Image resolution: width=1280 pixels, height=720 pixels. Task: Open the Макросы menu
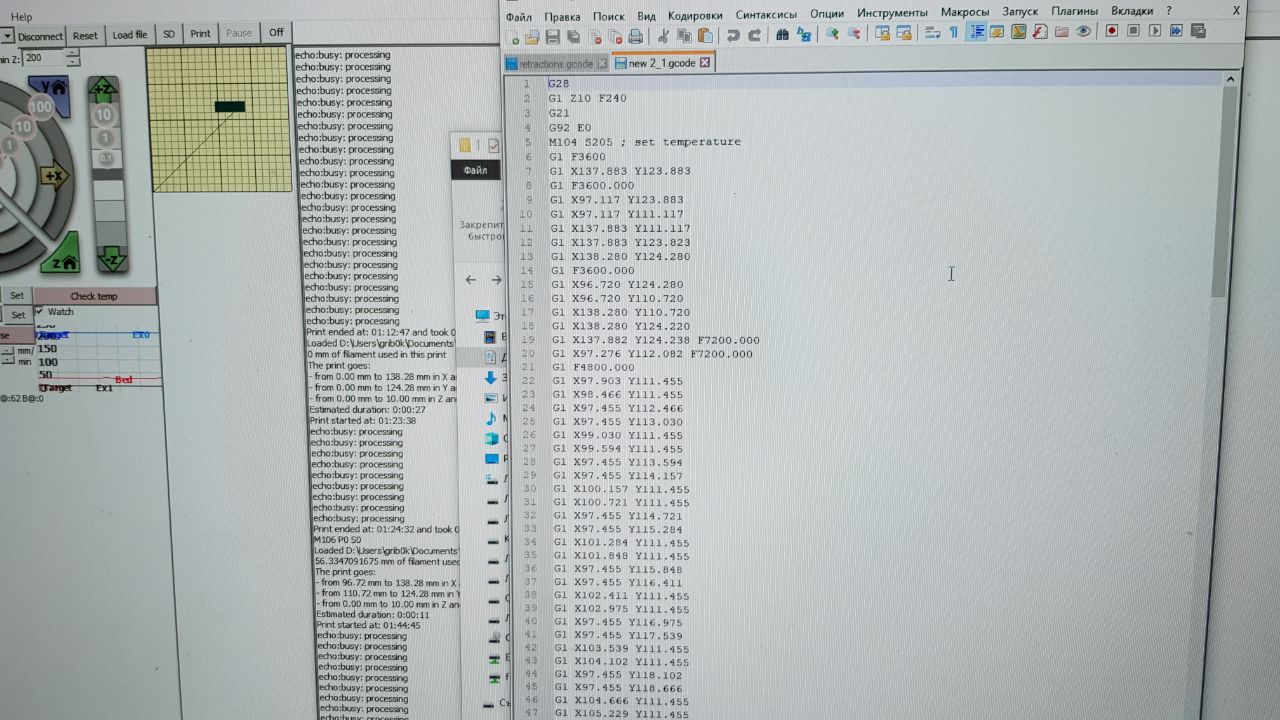tap(965, 12)
